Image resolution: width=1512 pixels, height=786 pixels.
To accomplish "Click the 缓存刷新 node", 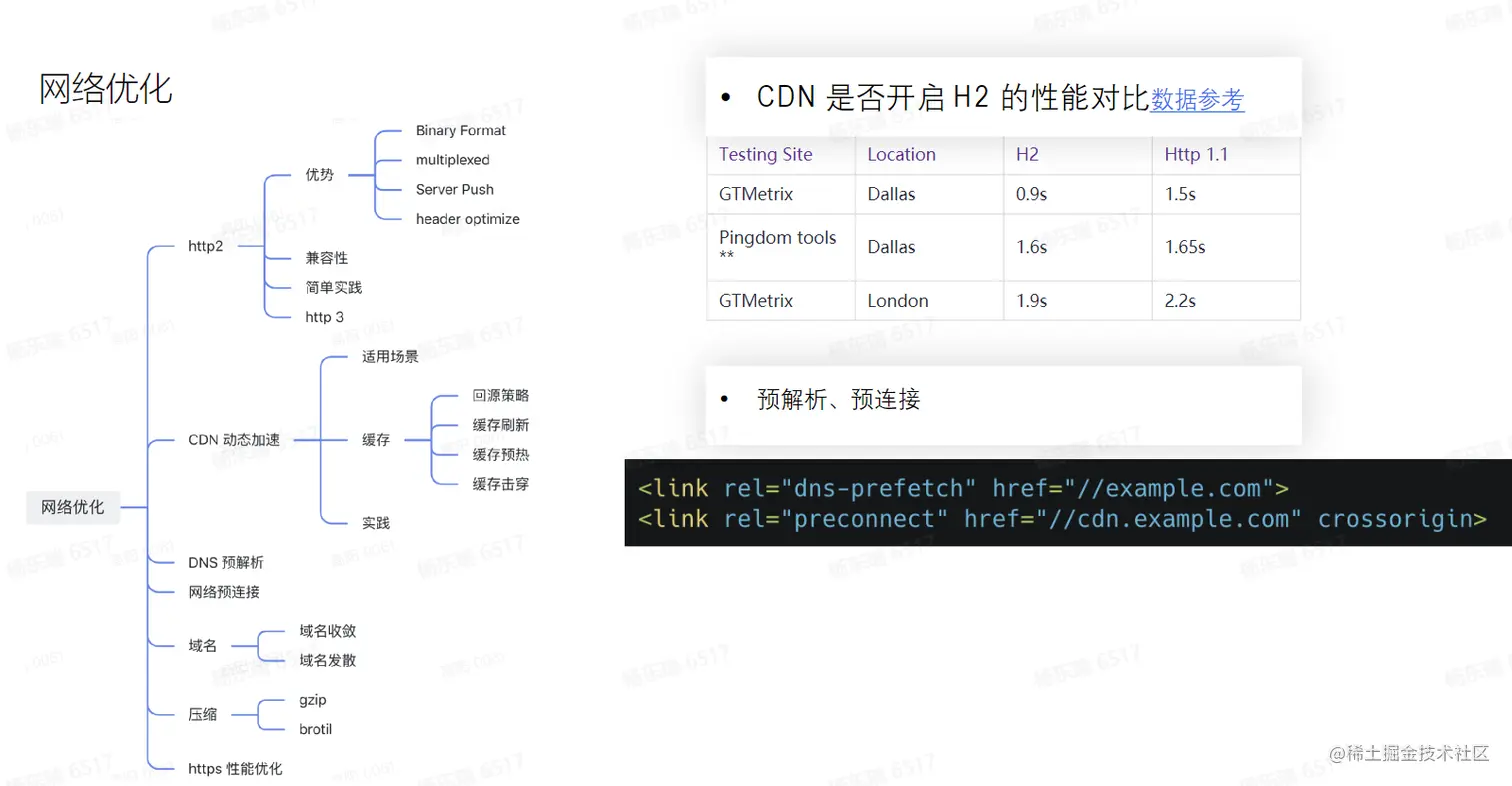I will pyautogui.click(x=501, y=425).
